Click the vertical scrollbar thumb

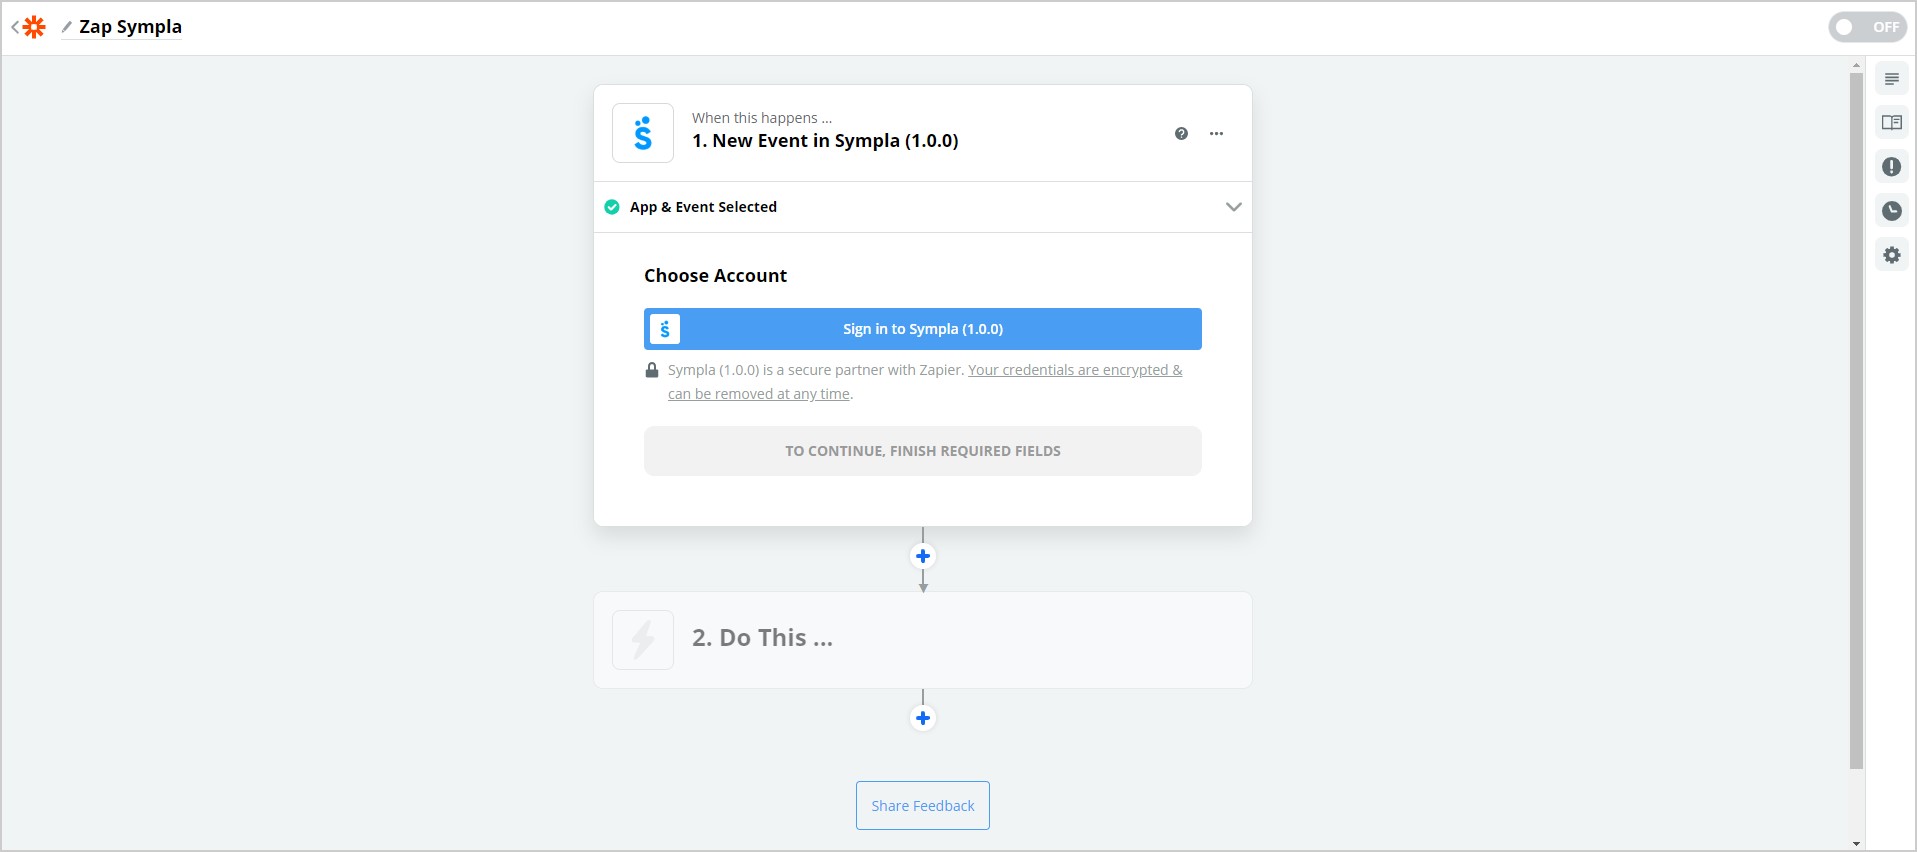pos(1857,420)
